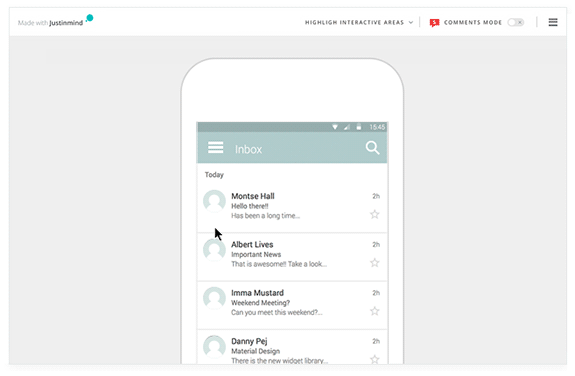Star the Montse Hall email
Screen dimensions: 575x376
[x=374, y=214]
